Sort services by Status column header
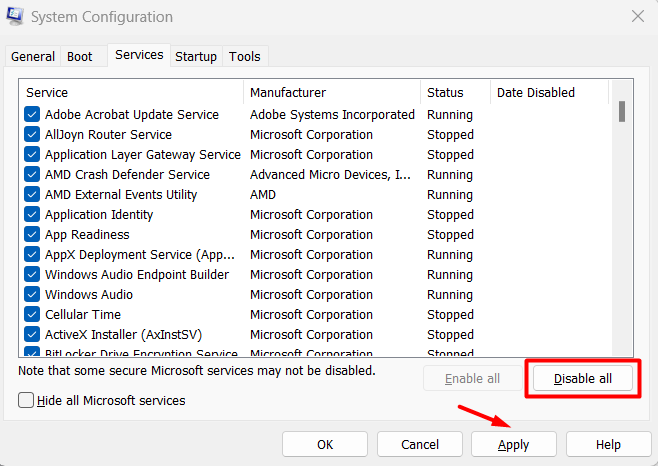 point(453,93)
